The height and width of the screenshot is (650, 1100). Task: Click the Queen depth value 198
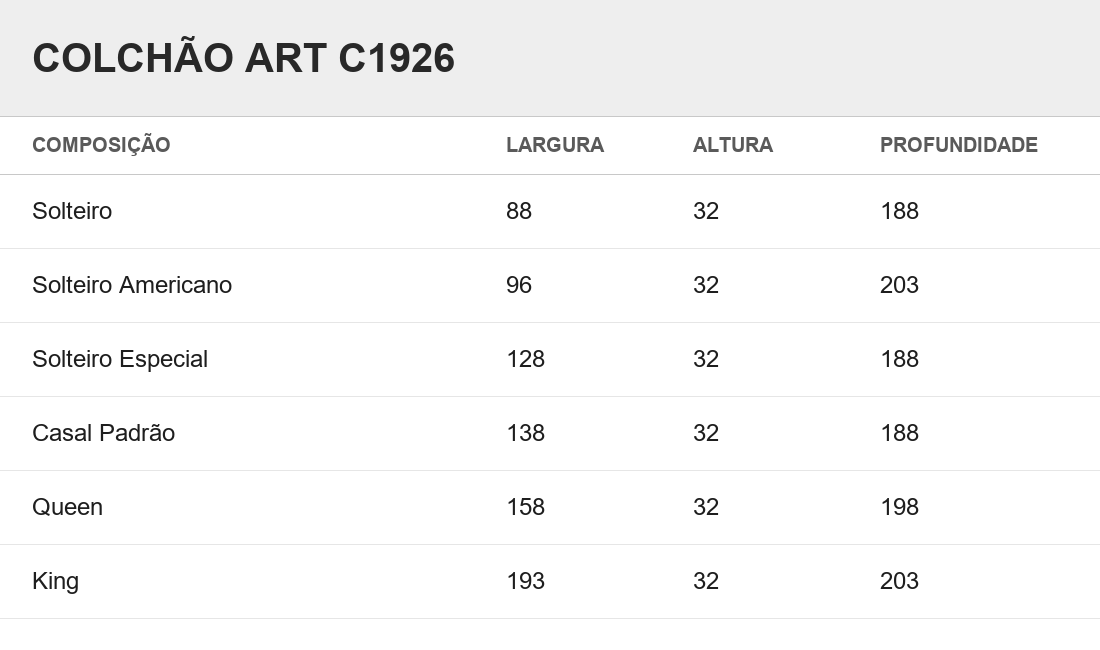click(899, 507)
